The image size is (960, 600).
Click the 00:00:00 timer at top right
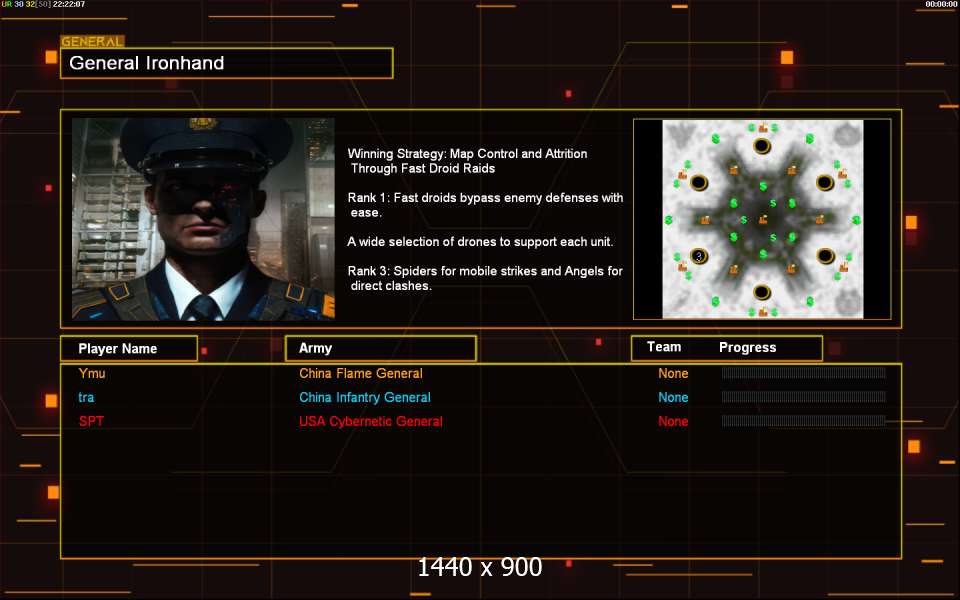click(941, 4)
